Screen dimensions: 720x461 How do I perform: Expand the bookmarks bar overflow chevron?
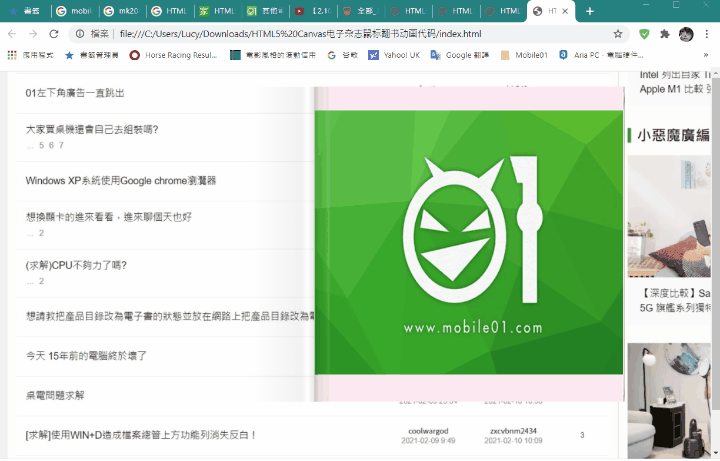(x=705, y=55)
